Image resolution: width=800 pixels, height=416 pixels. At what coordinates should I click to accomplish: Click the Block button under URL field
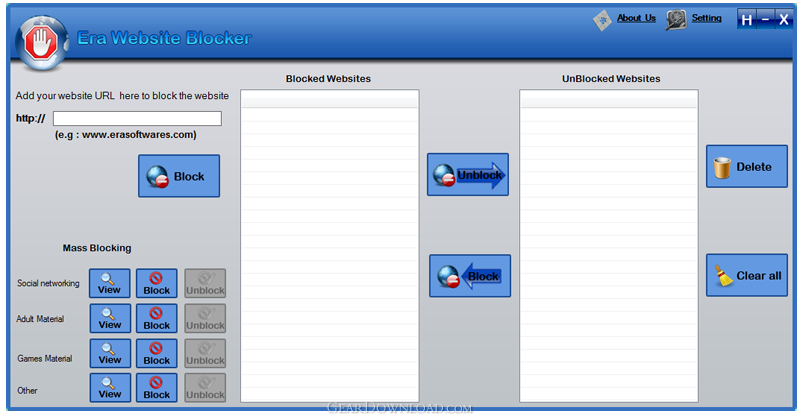179,176
